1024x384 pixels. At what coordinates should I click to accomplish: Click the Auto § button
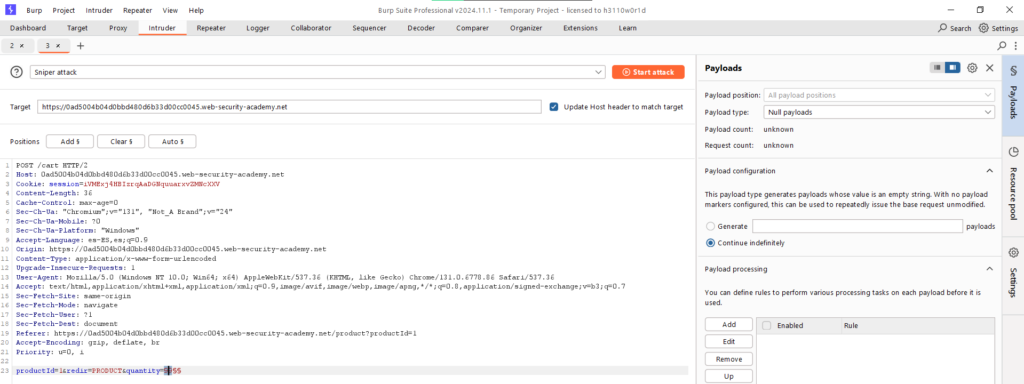(172, 142)
